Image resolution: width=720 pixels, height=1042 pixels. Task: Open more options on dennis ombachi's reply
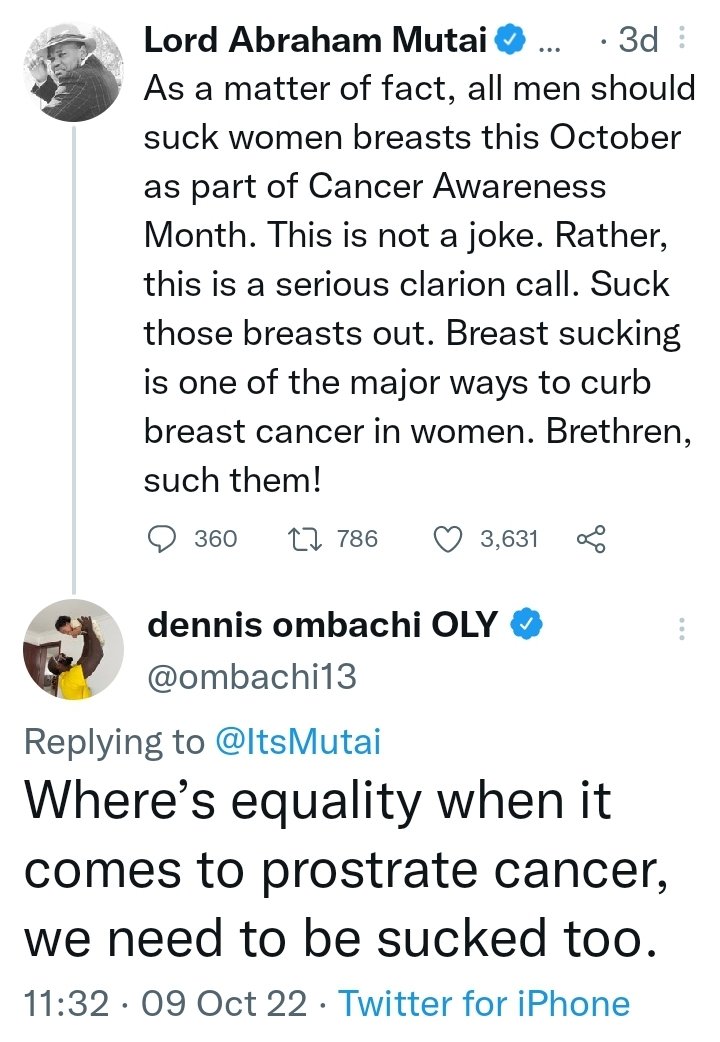click(x=682, y=628)
